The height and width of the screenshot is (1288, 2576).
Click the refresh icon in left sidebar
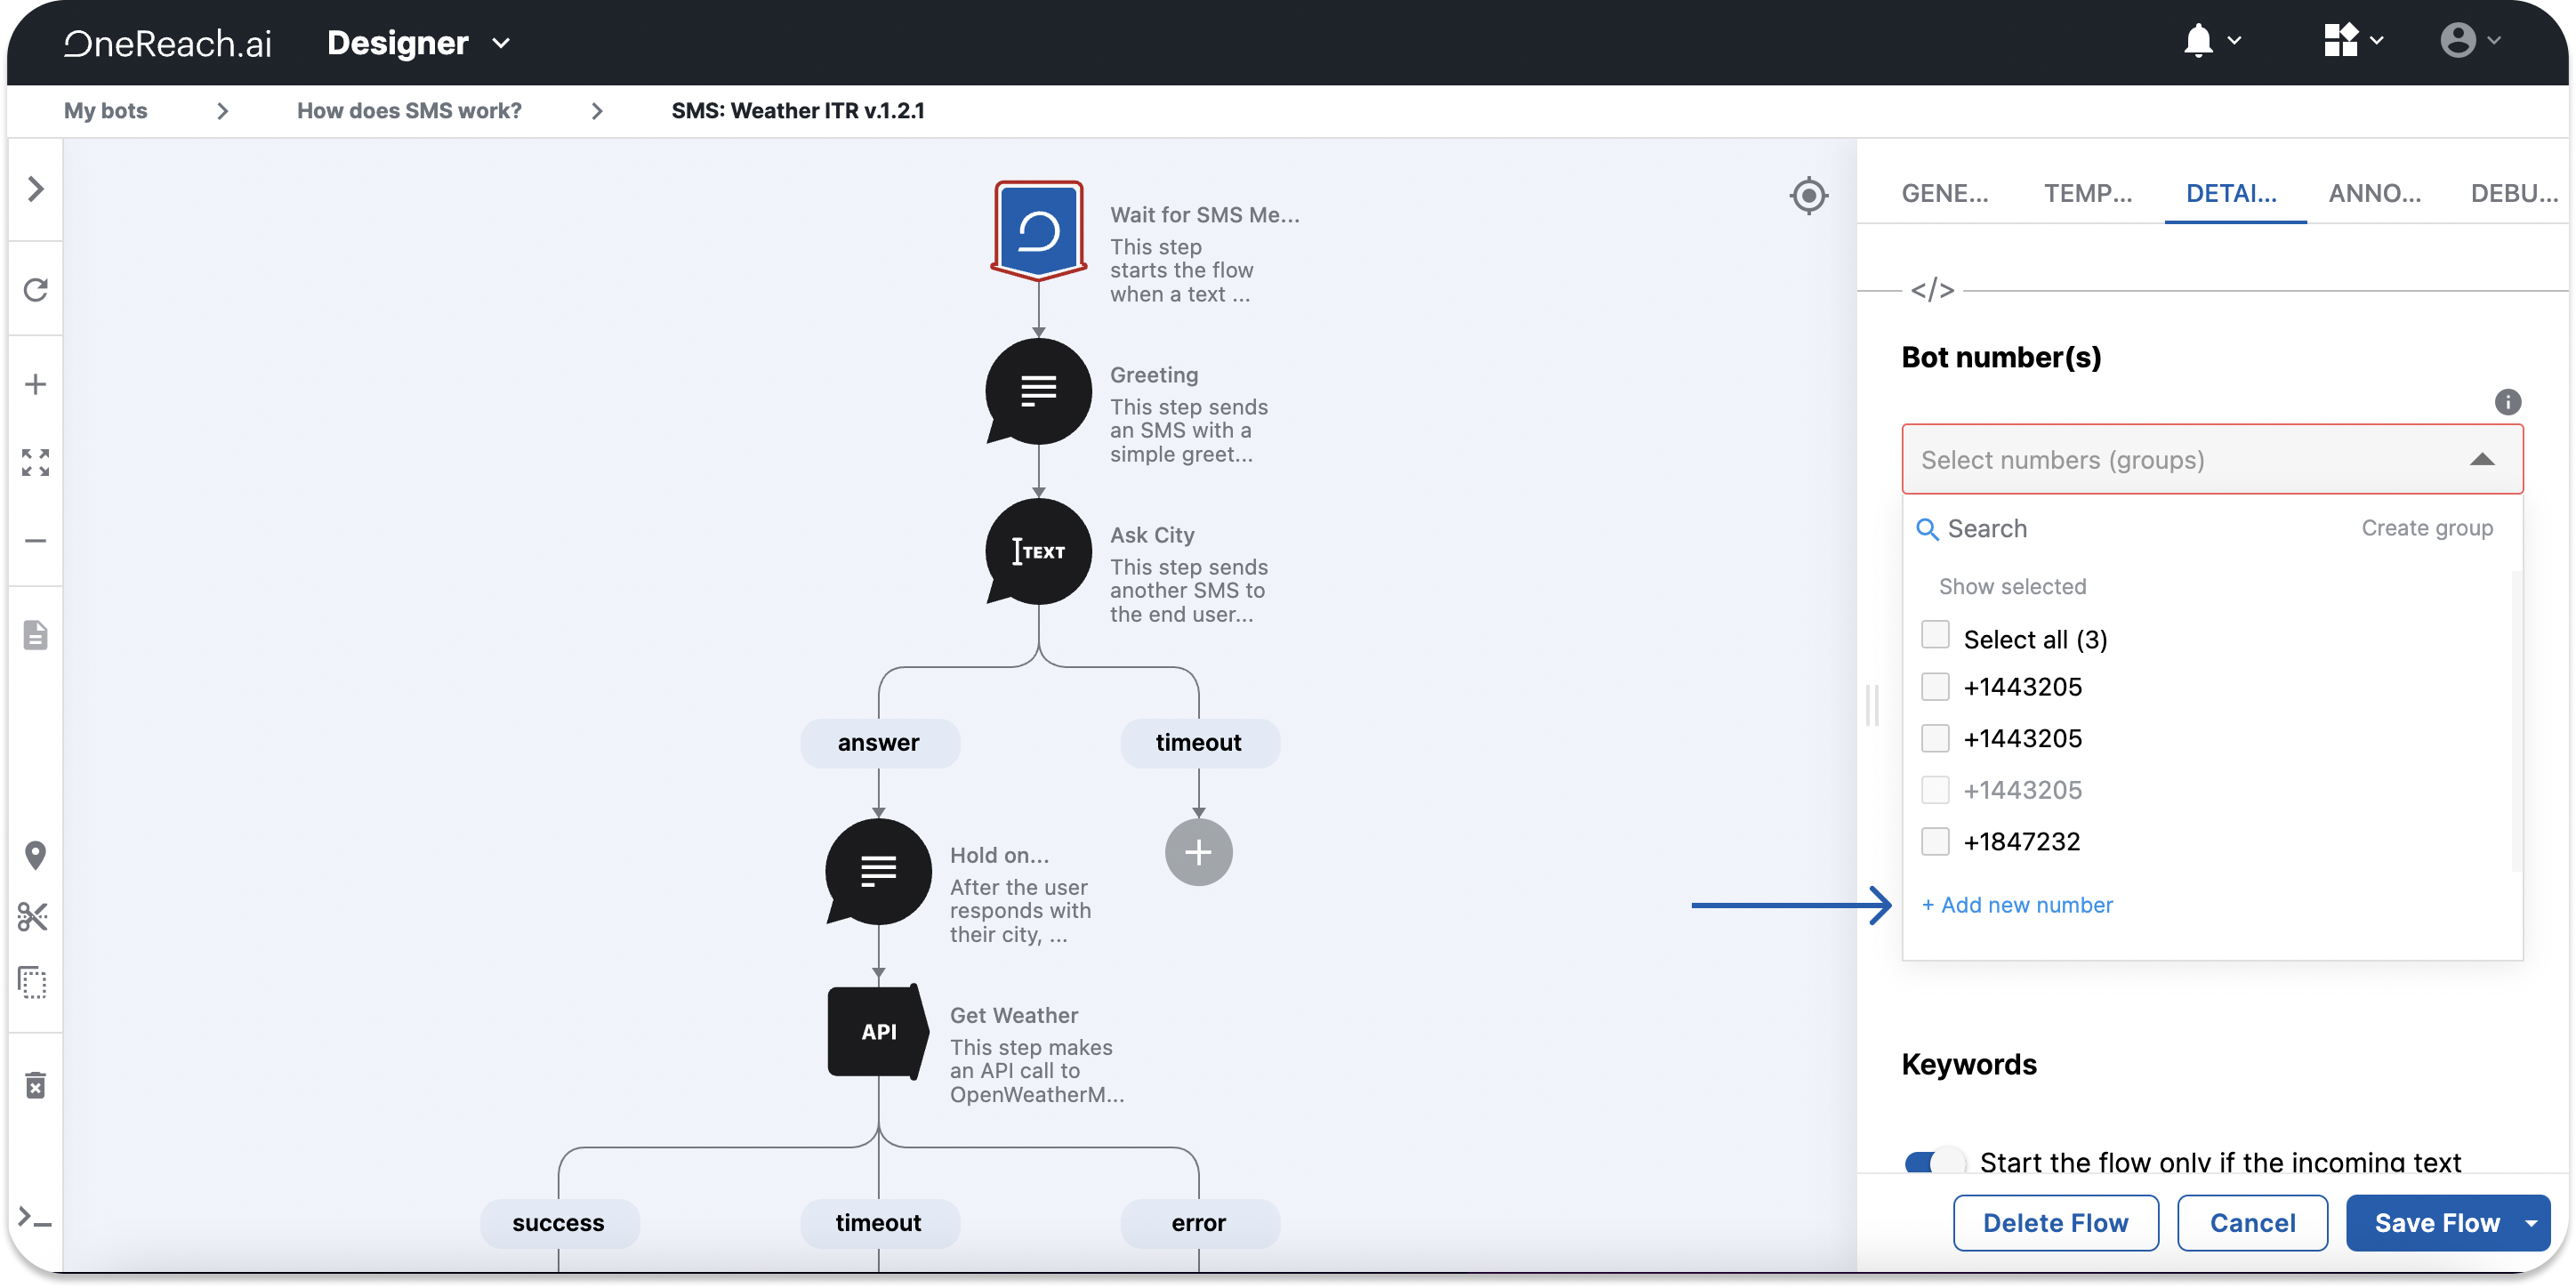click(x=36, y=290)
